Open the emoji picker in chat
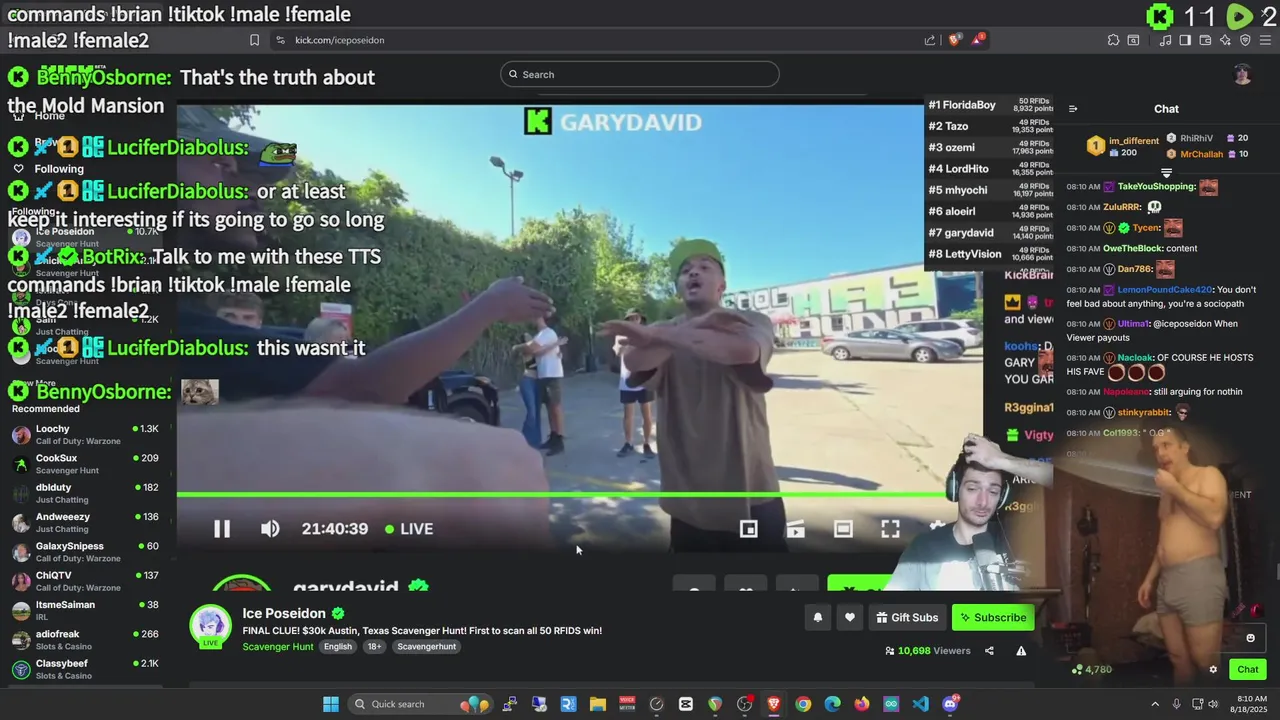 (1250, 638)
